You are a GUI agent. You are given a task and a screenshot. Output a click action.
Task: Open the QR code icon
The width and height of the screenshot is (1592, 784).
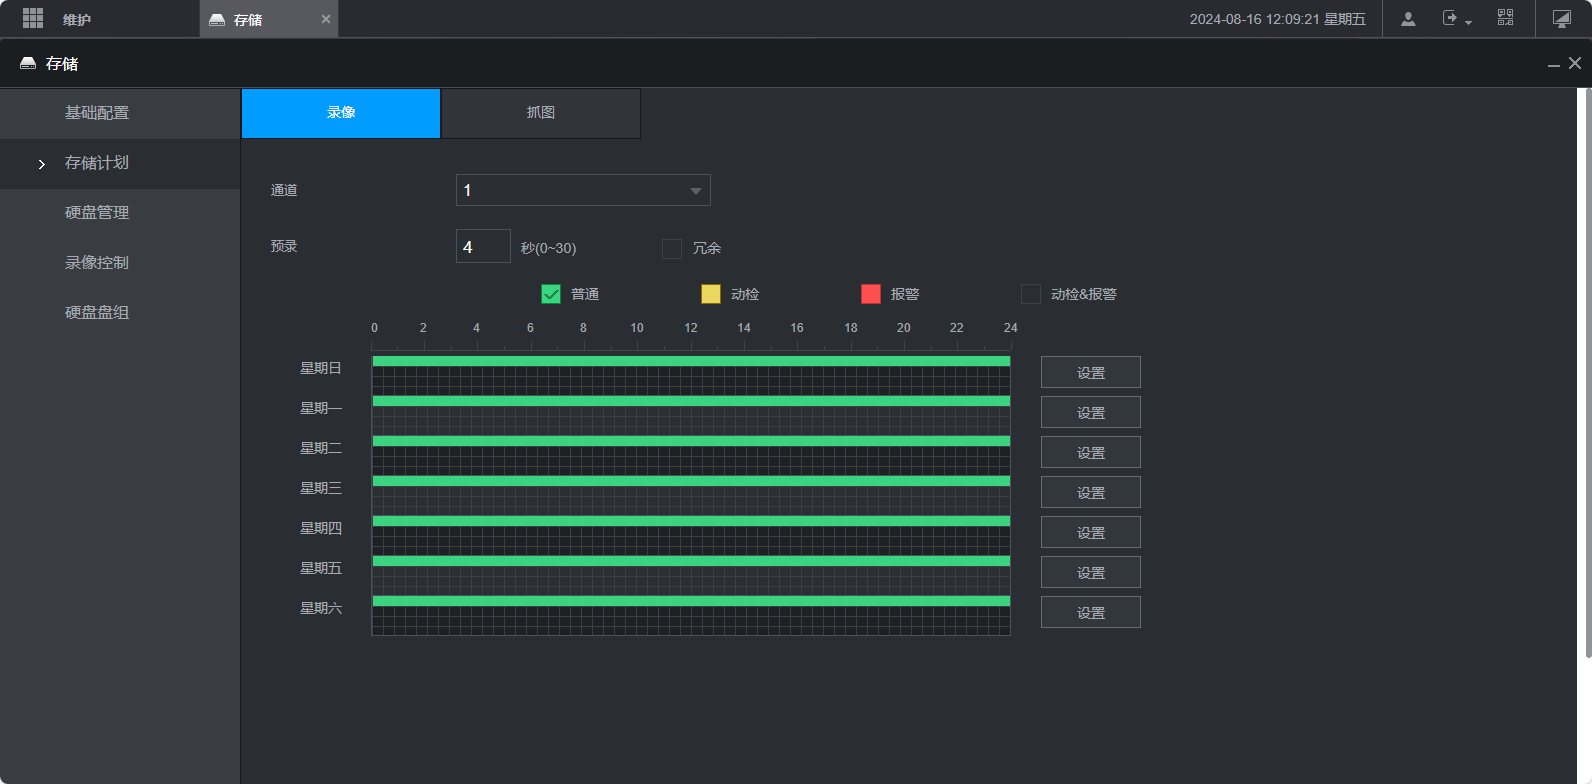tap(1505, 18)
